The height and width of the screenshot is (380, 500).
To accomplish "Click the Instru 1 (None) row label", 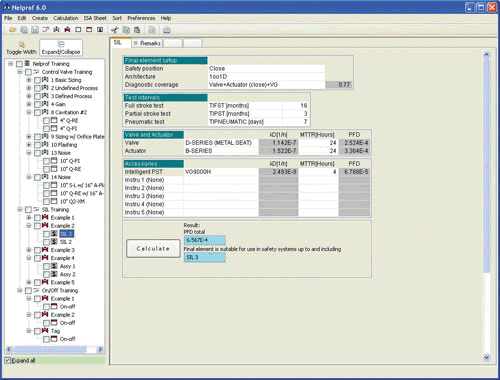I will click(144, 180).
